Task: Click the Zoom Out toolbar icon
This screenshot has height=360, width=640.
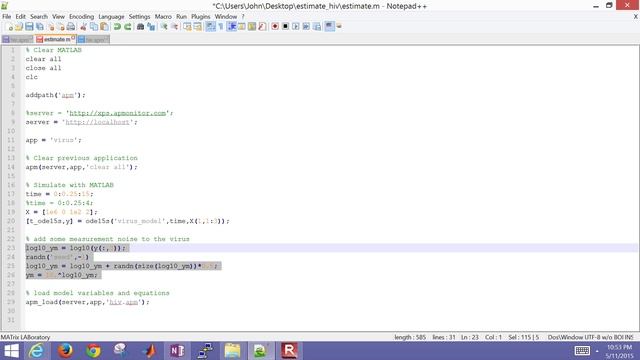Action: (x=174, y=27)
